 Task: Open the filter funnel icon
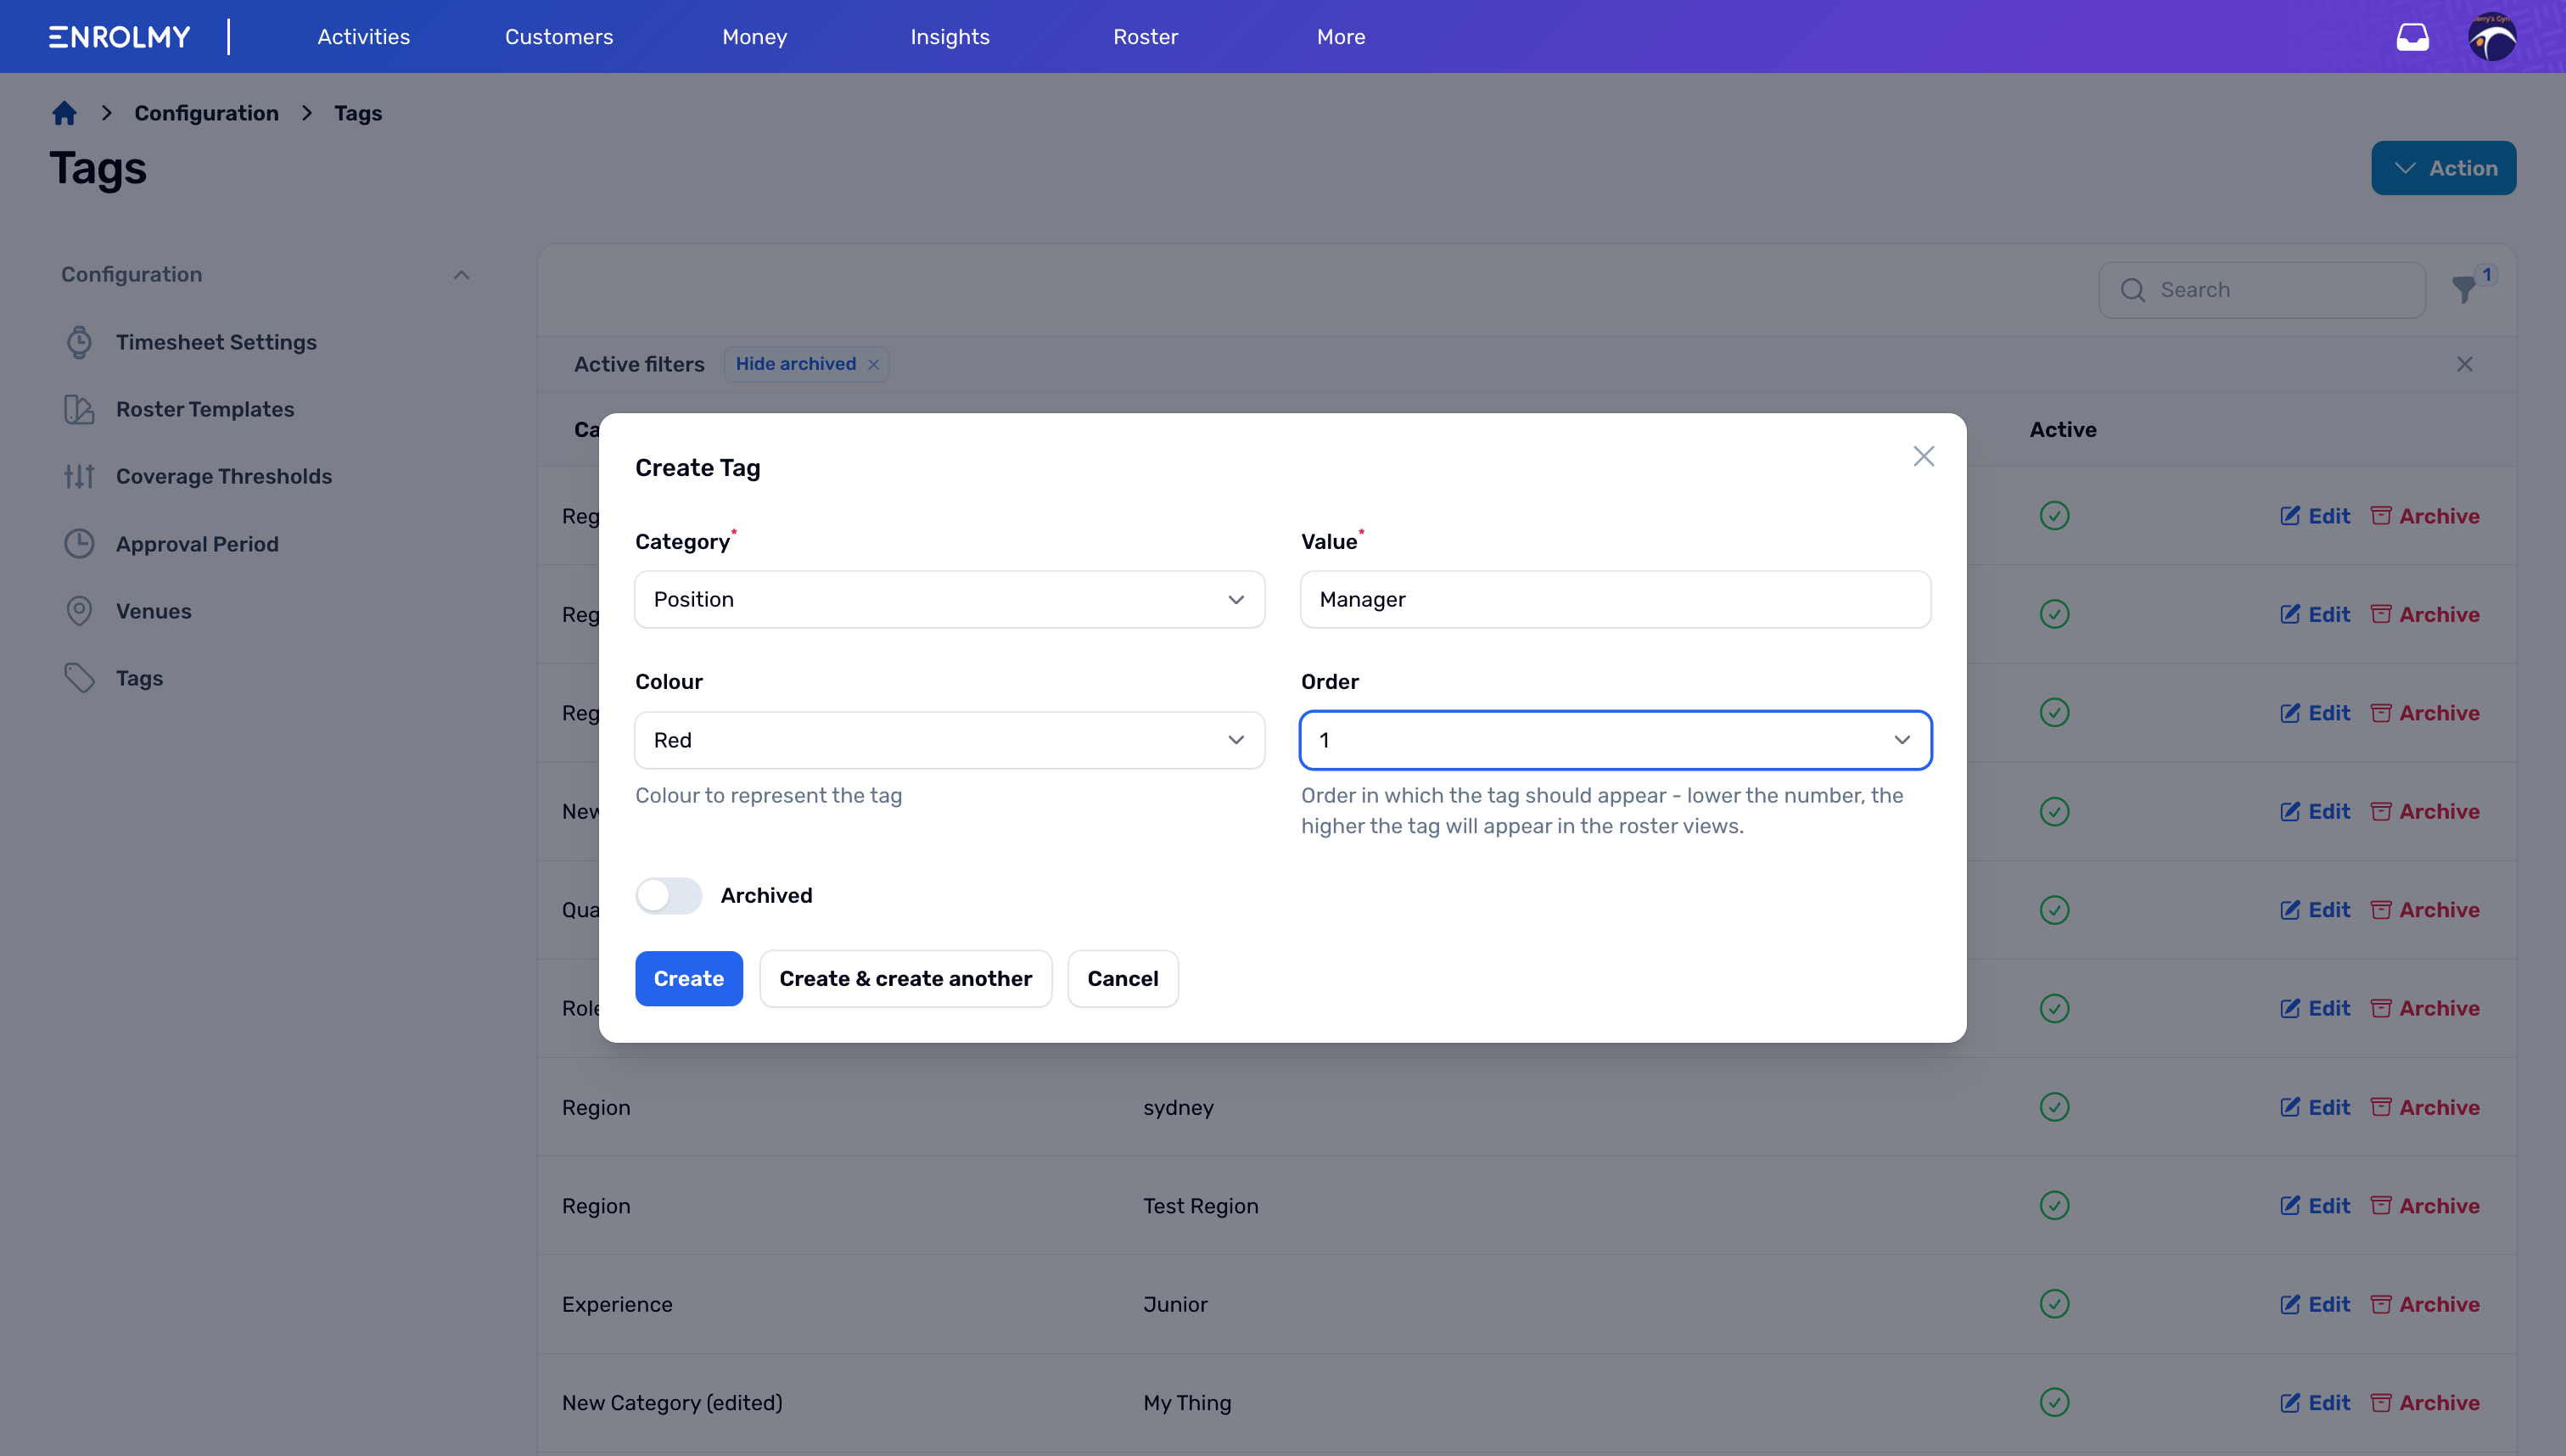click(x=2464, y=290)
